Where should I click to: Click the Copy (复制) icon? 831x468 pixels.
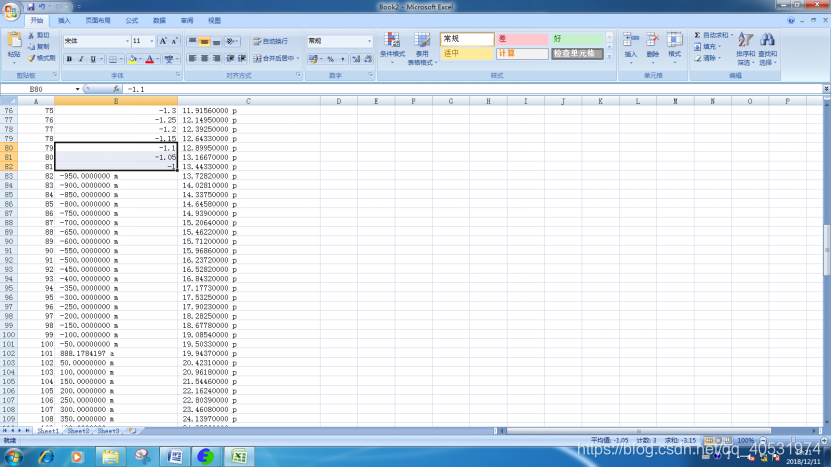pos(32,47)
